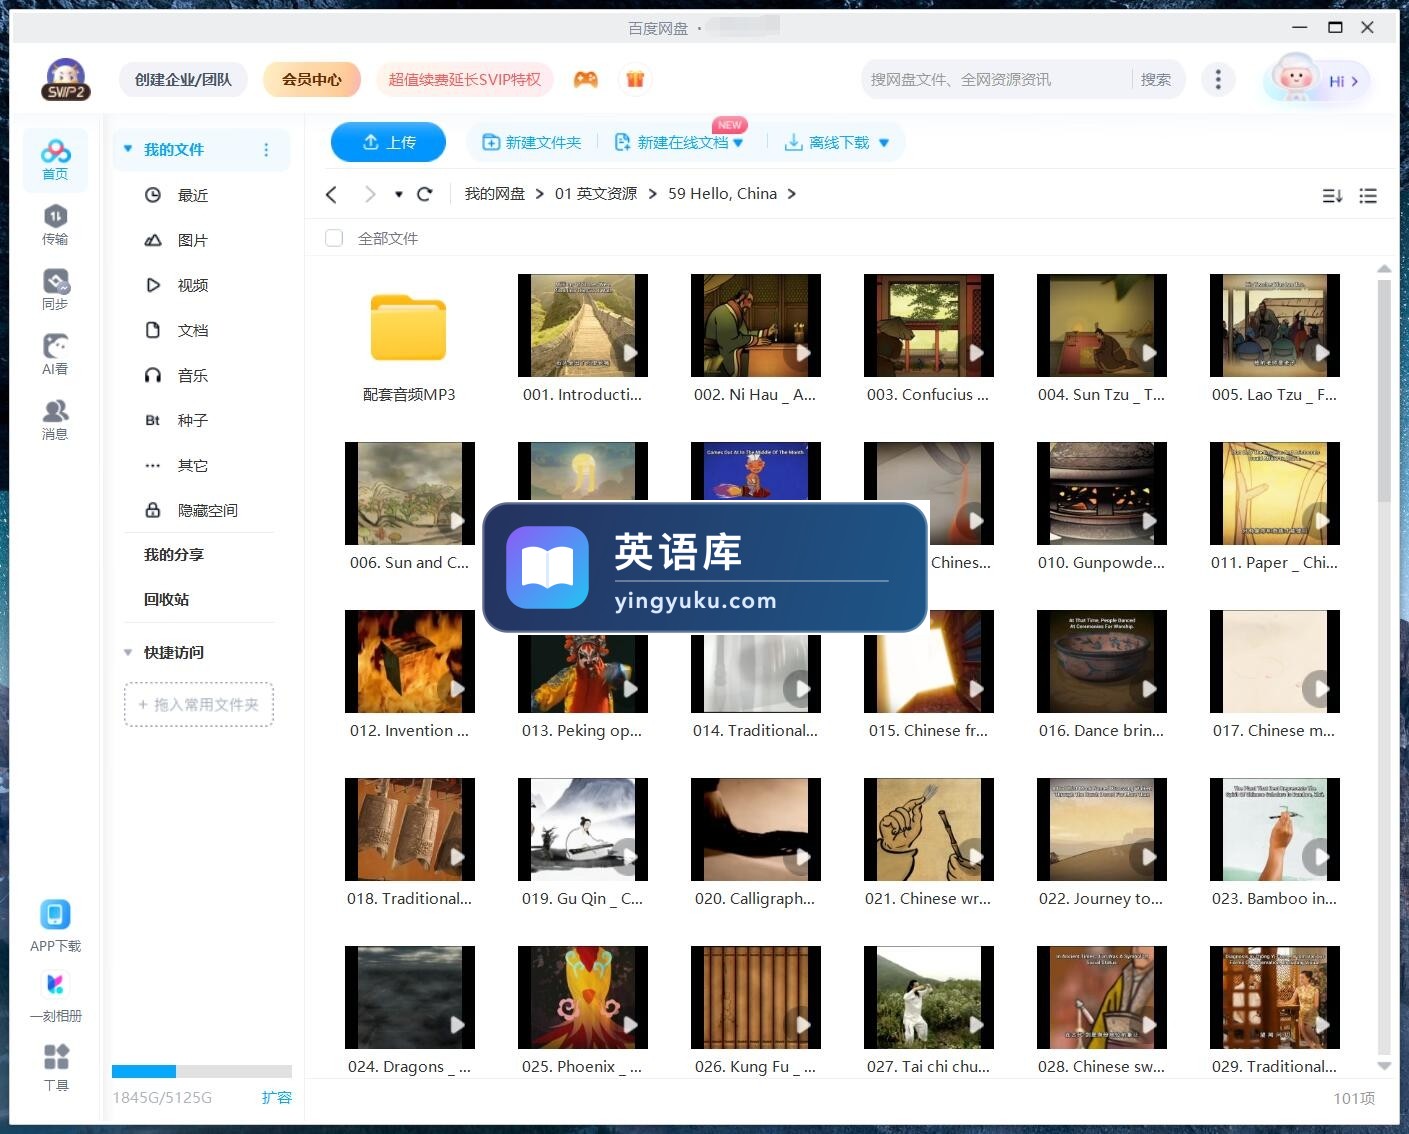Select video 029. Traditional... thumbnail

point(1275,997)
